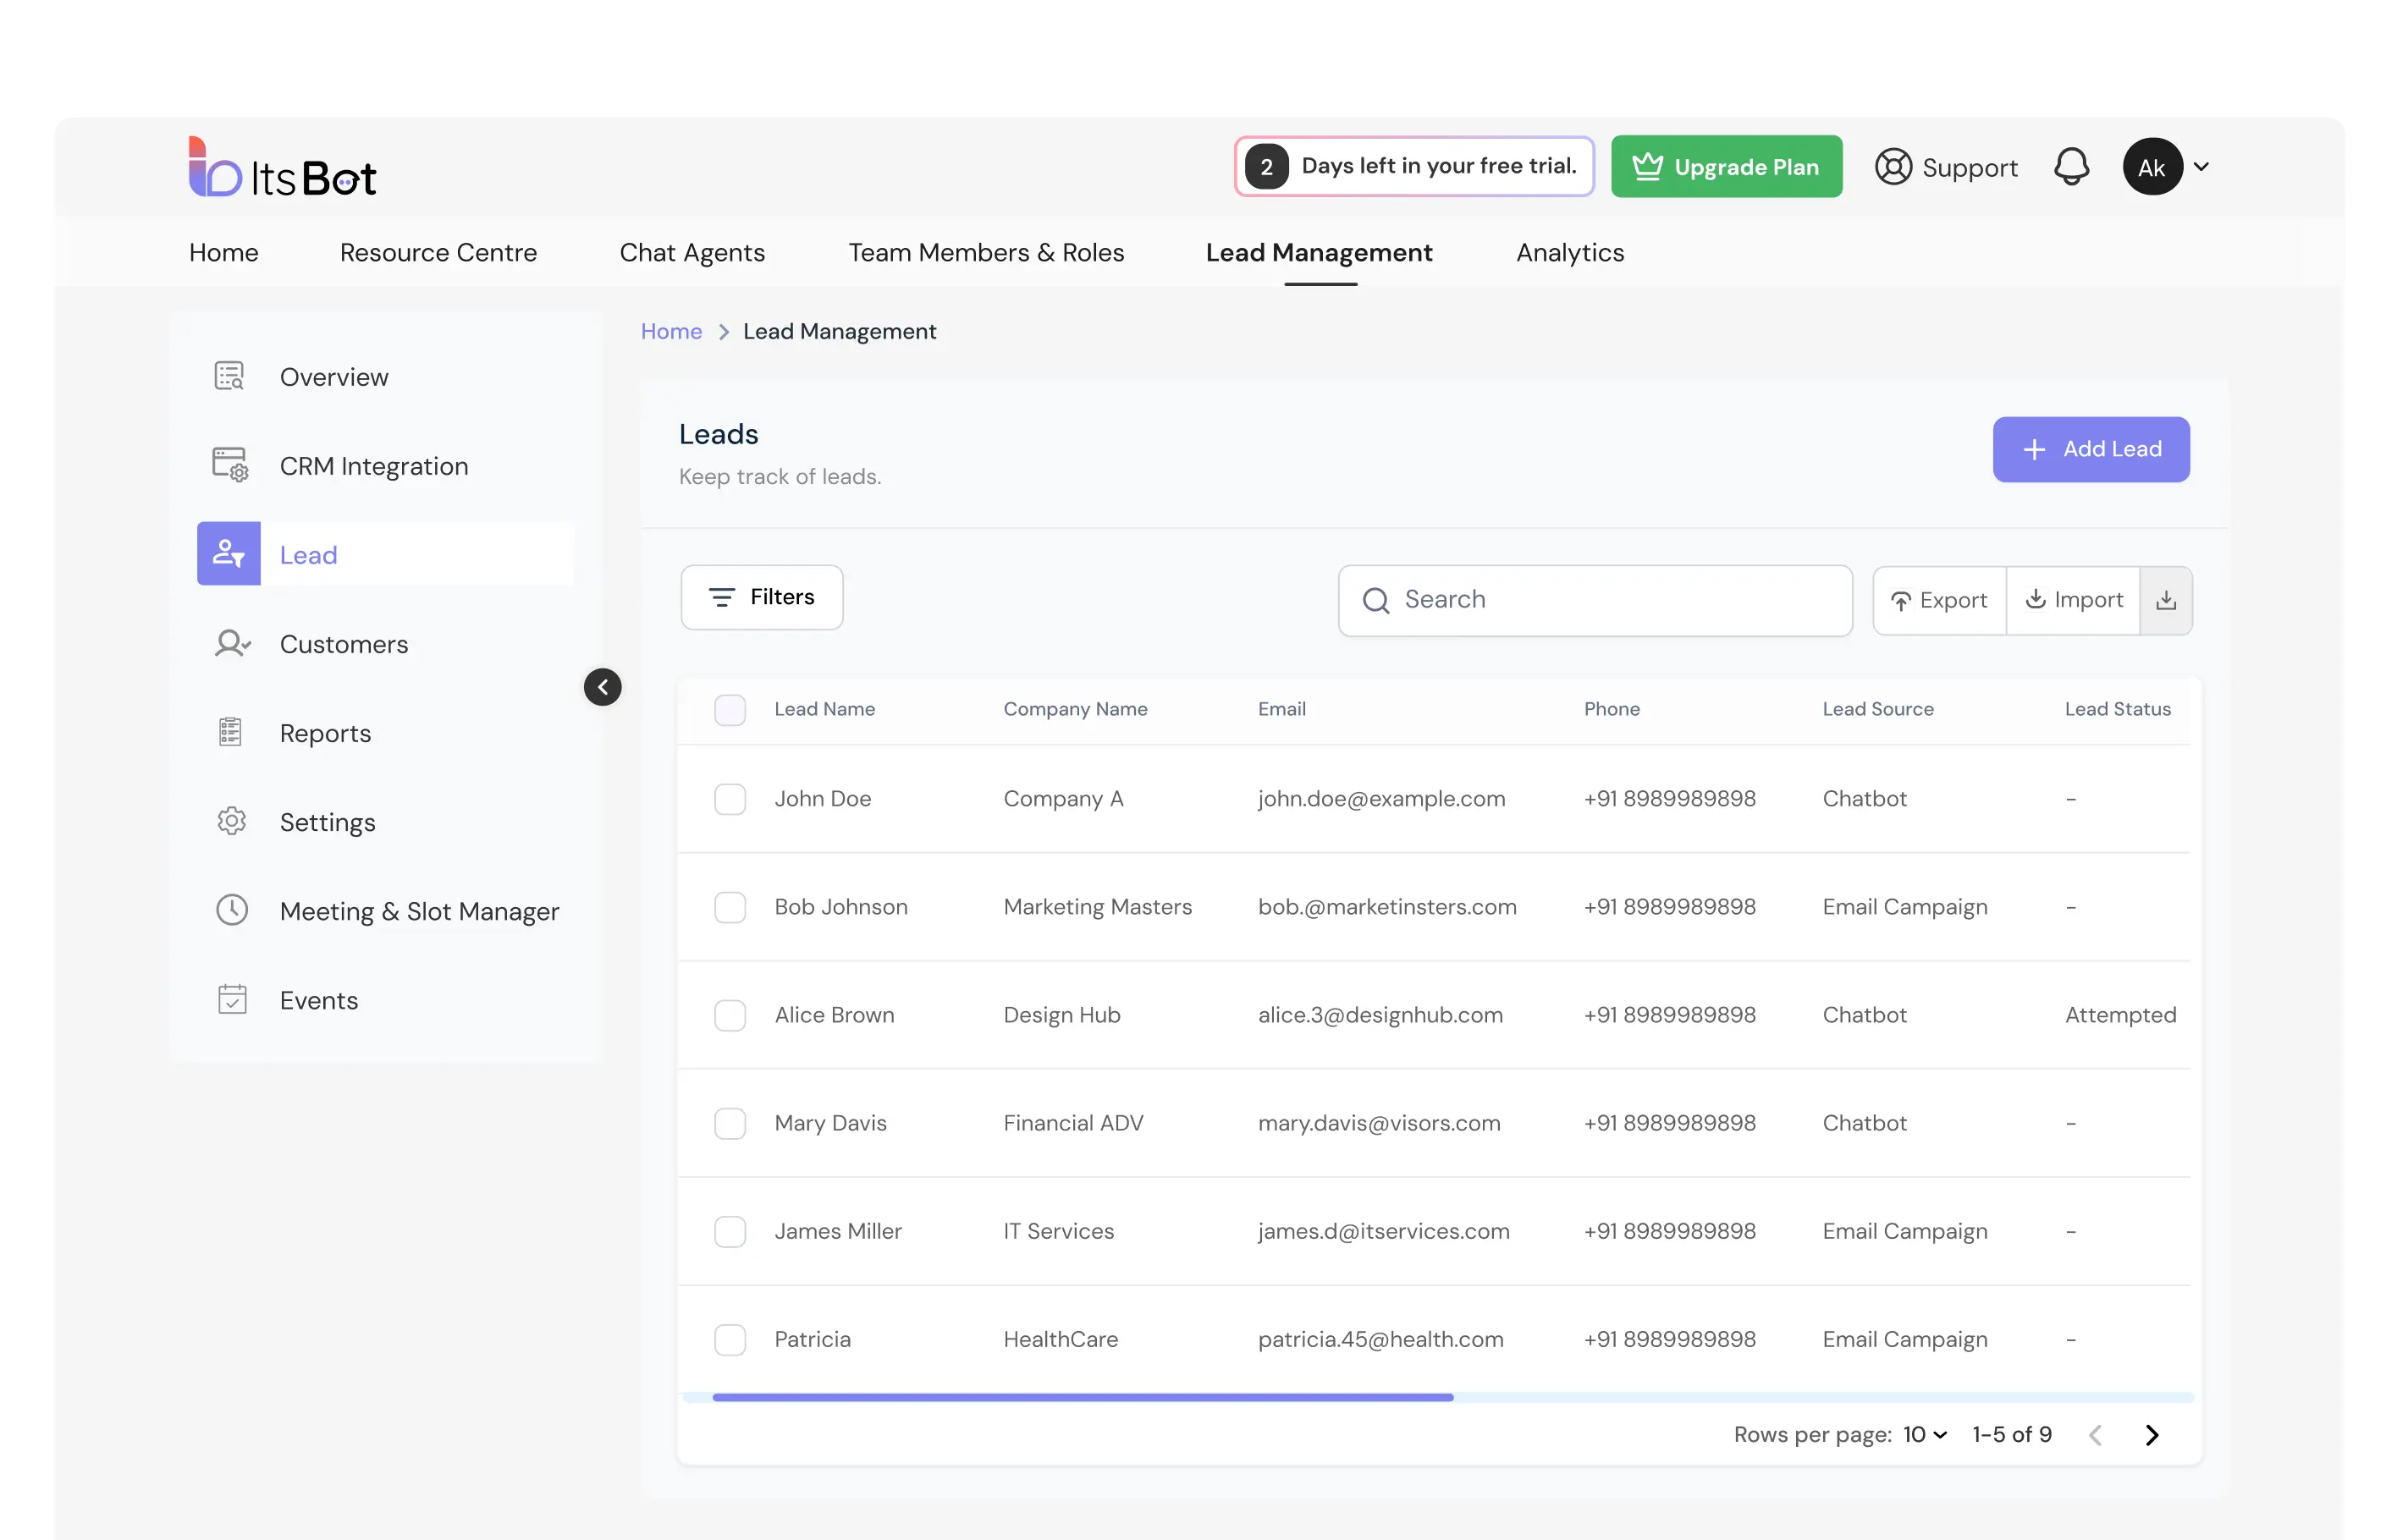
Task: Select the Alice Brown lead checkbox
Action: 730,1015
